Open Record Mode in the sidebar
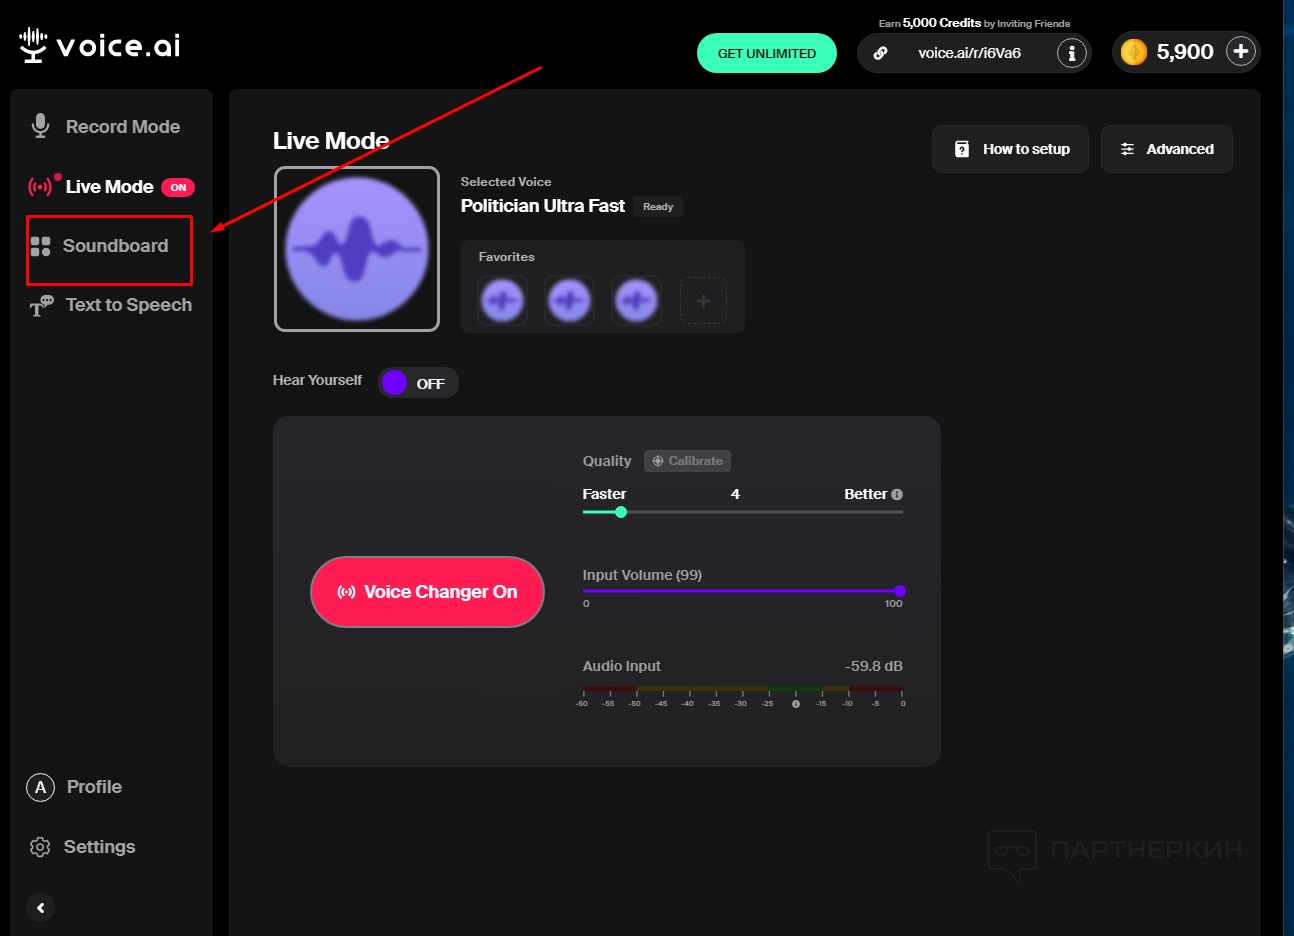This screenshot has height=936, width=1294. click(x=106, y=127)
